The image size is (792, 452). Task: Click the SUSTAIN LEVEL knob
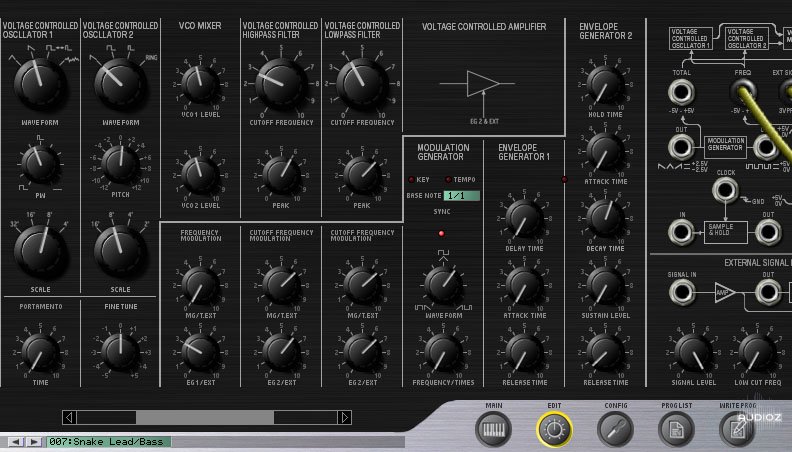tap(605, 285)
